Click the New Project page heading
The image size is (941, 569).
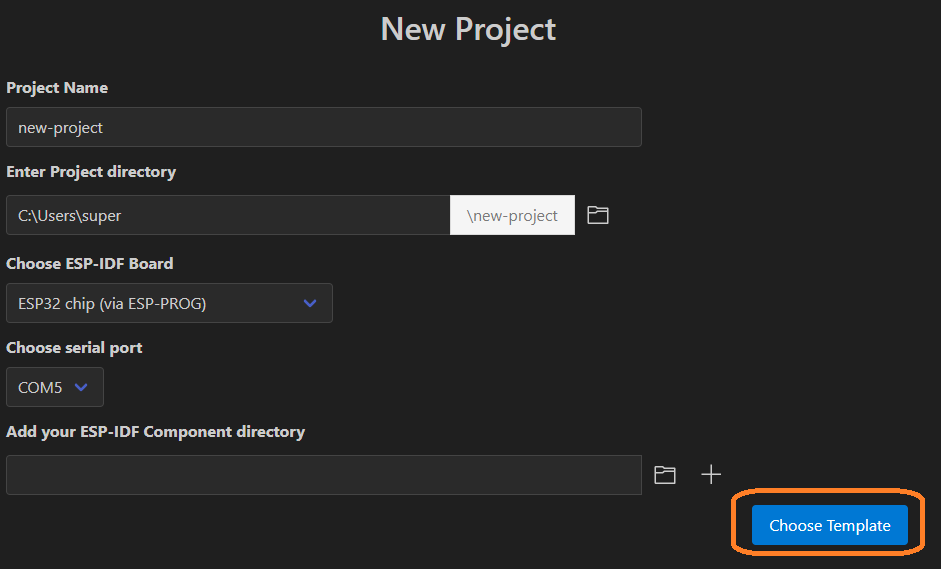click(468, 29)
